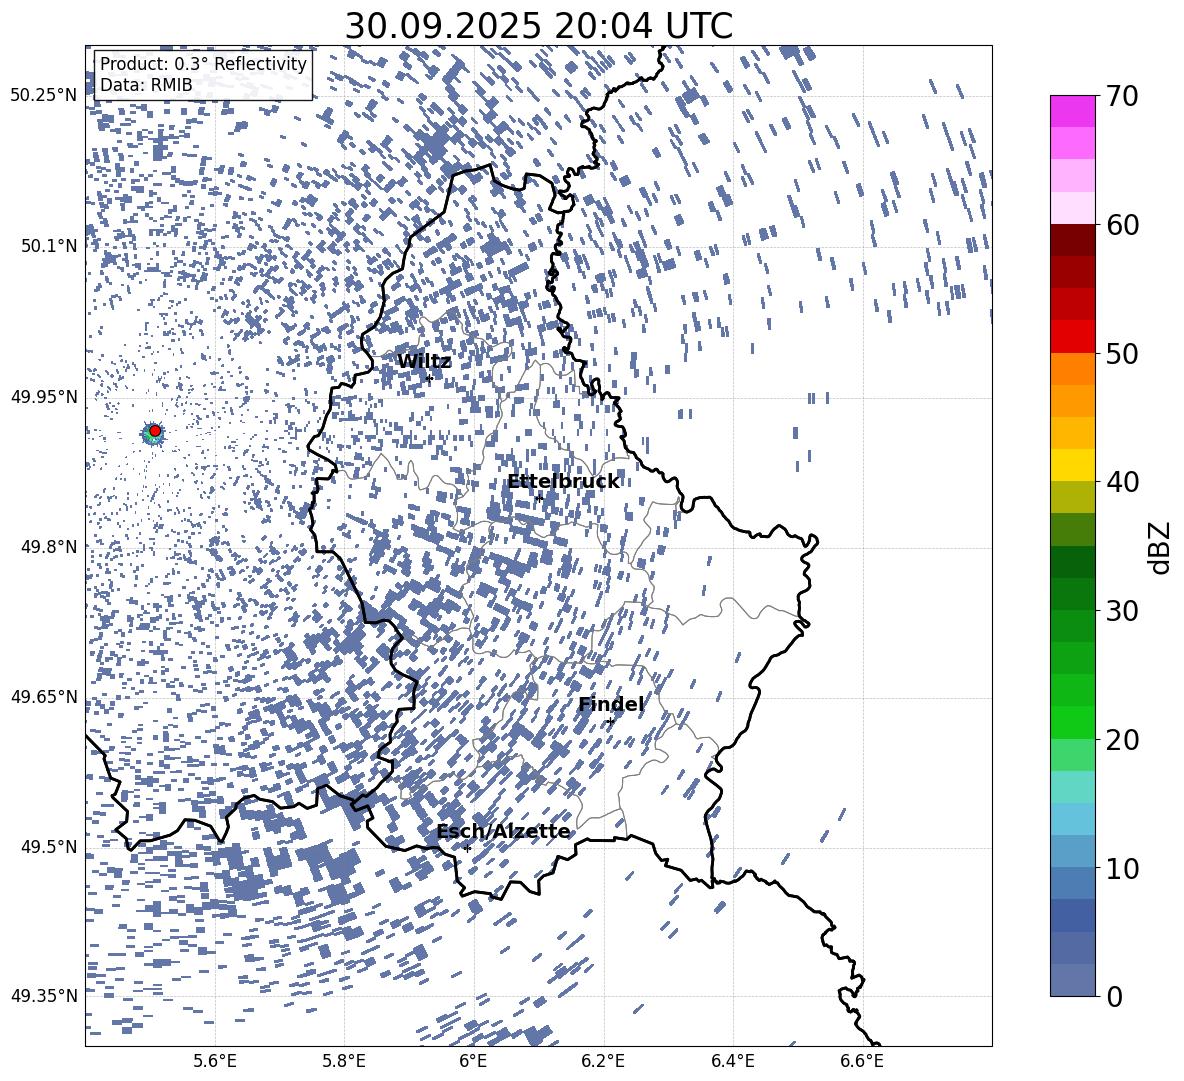1184x1081 pixels.
Task: Pick the bright red swatch above 50 dBZ
Action: [1072, 337]
